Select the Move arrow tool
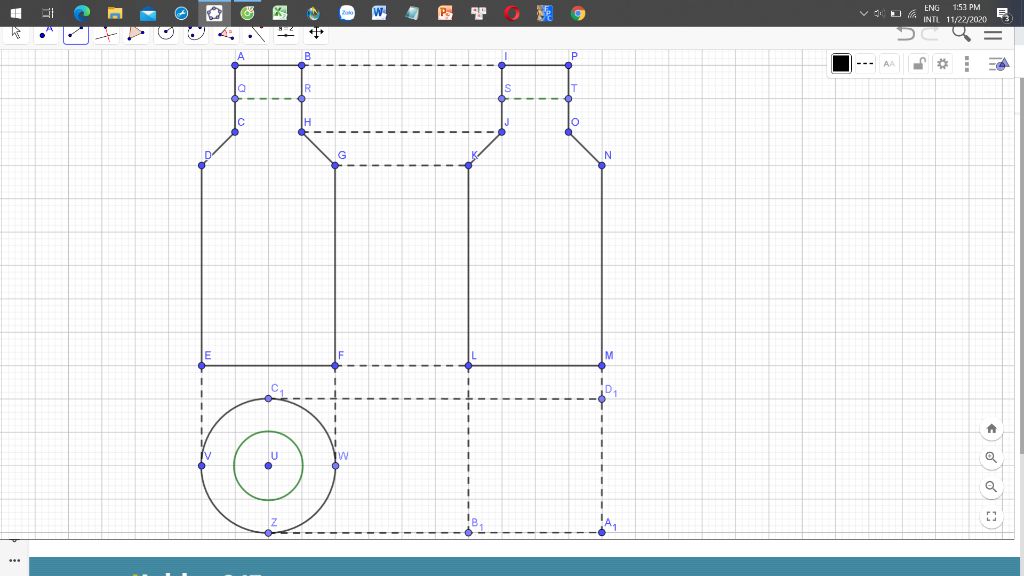This screenshot has width=1024, height=576. pyautogui.click(x=15, y=33)
